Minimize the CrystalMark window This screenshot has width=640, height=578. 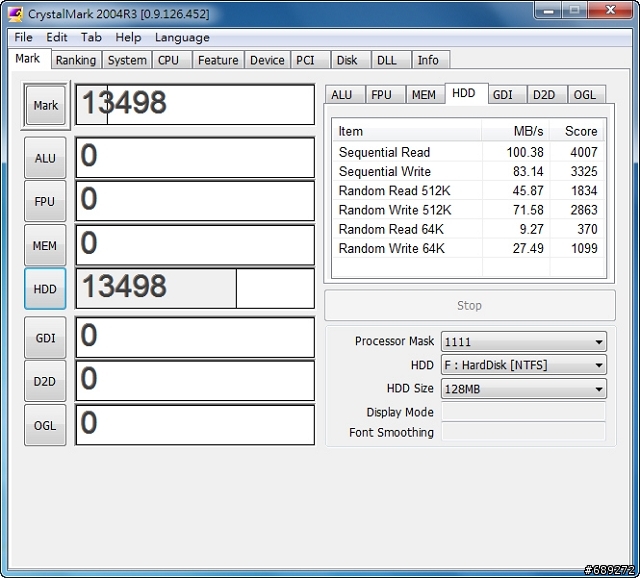(x=549, y=10)
